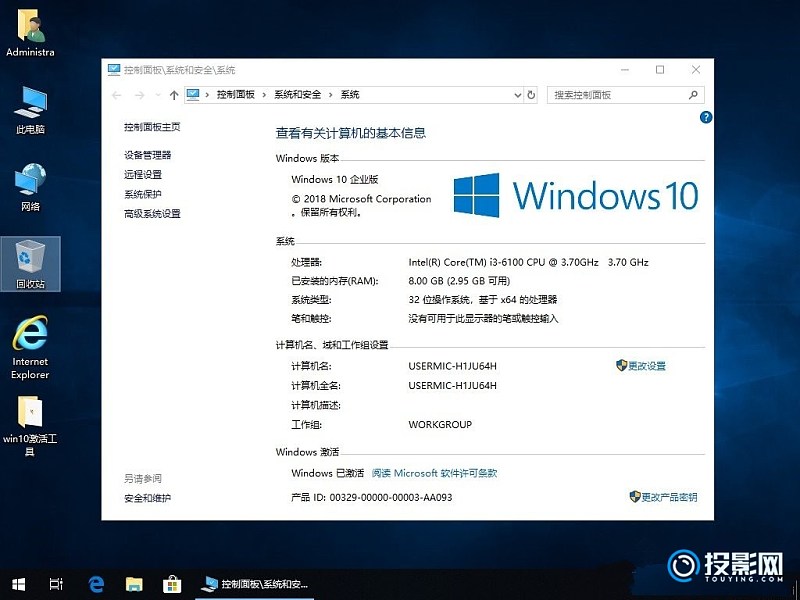Go back using the back arrow
This screenshot has height=600, width=800.
(117, 95)
